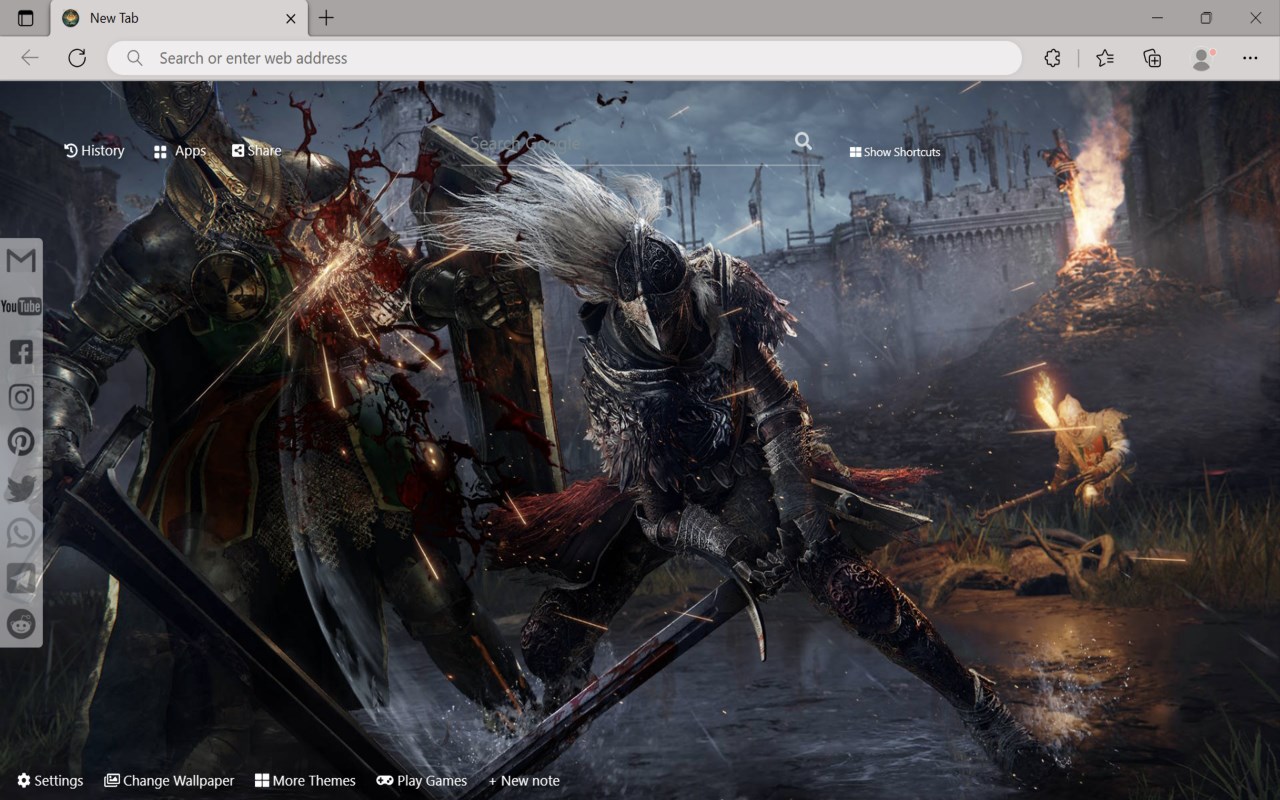Open browser Extensions puzzle icon
The height and width of the screenshot is (800, 1280).
click(x=1052, y=58)
